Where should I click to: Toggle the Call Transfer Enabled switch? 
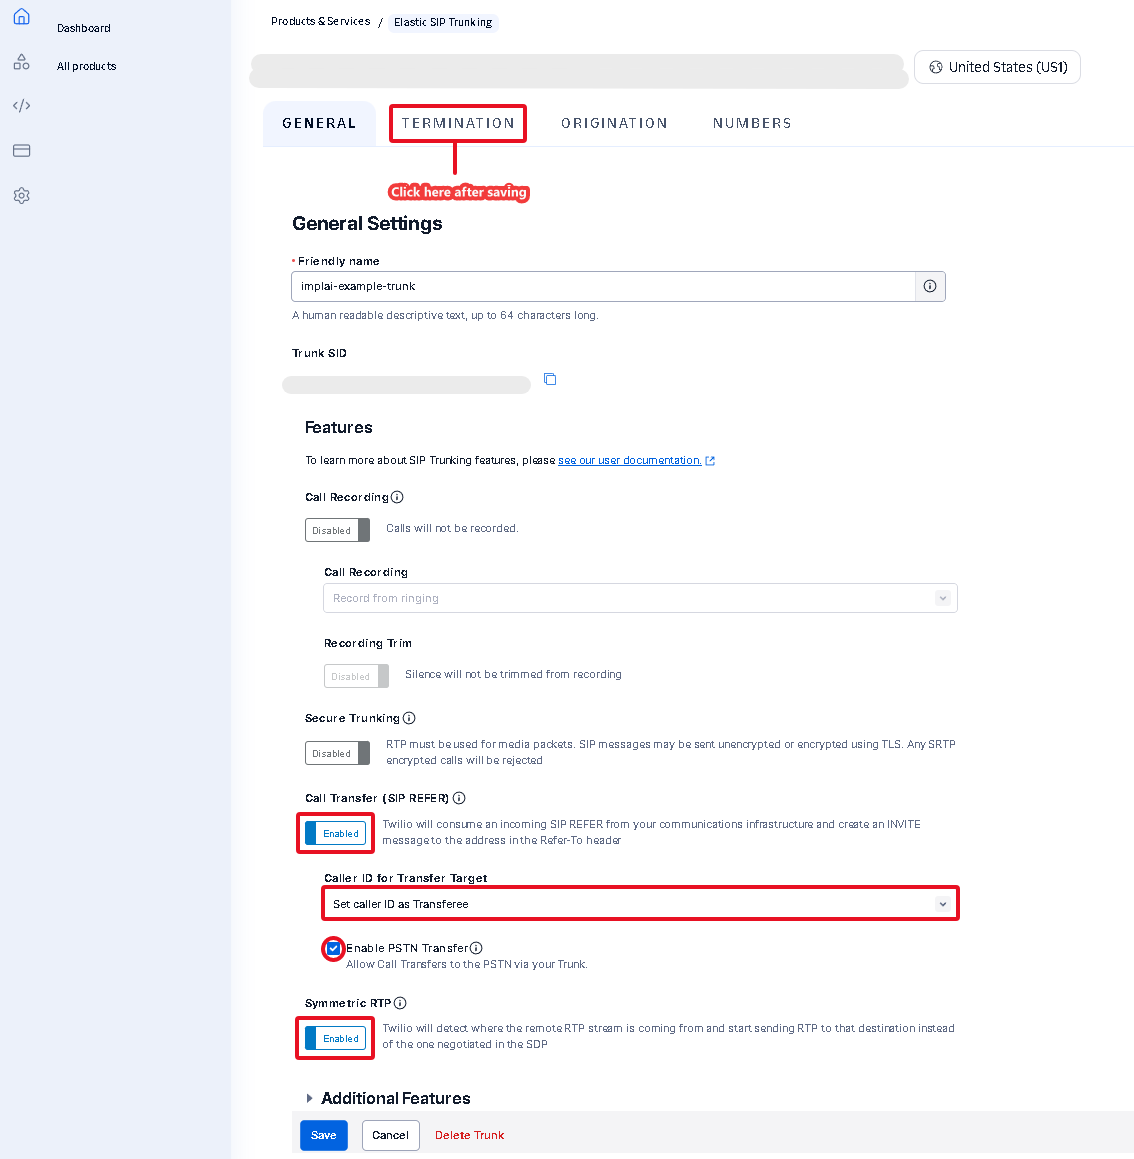336,834
